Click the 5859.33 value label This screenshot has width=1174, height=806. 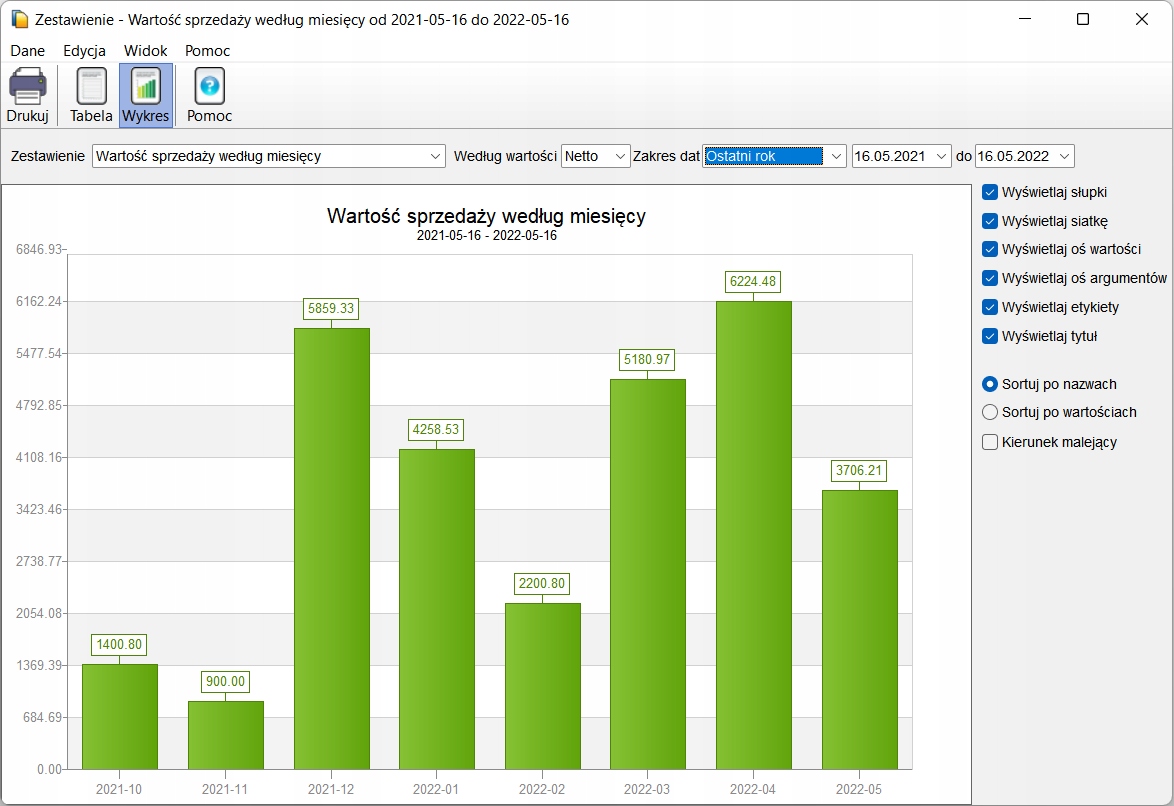tap(331, 309)
